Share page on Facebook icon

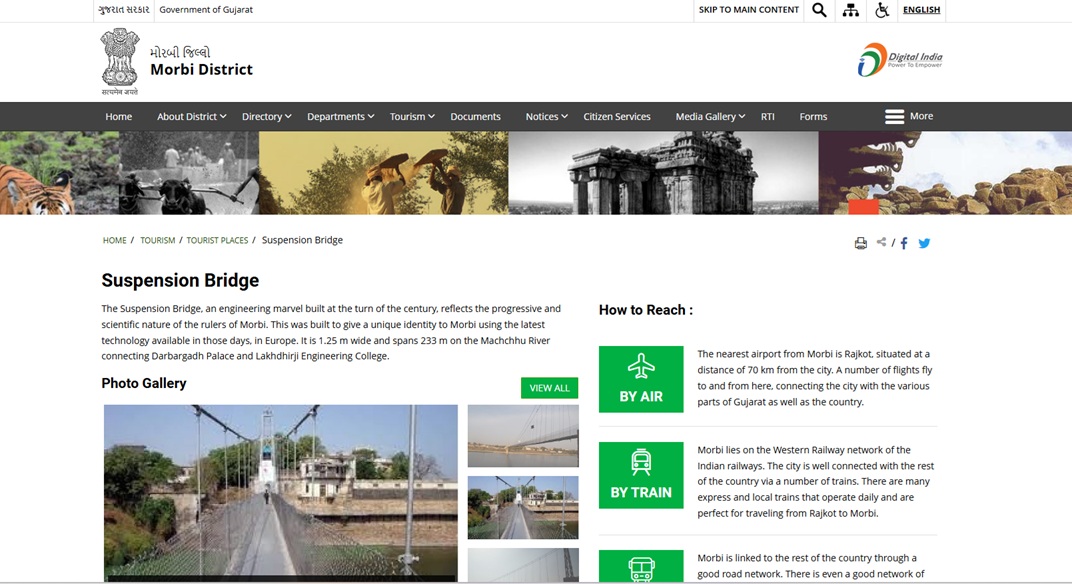click(x=904, y=243)
